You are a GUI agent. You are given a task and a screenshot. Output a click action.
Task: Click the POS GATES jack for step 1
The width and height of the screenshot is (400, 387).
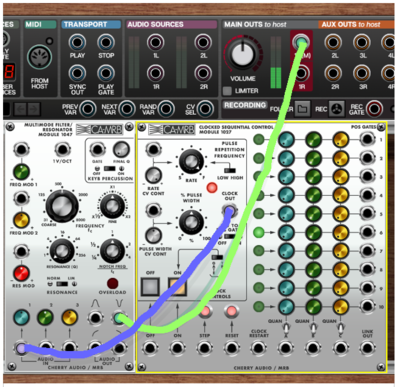367,139
